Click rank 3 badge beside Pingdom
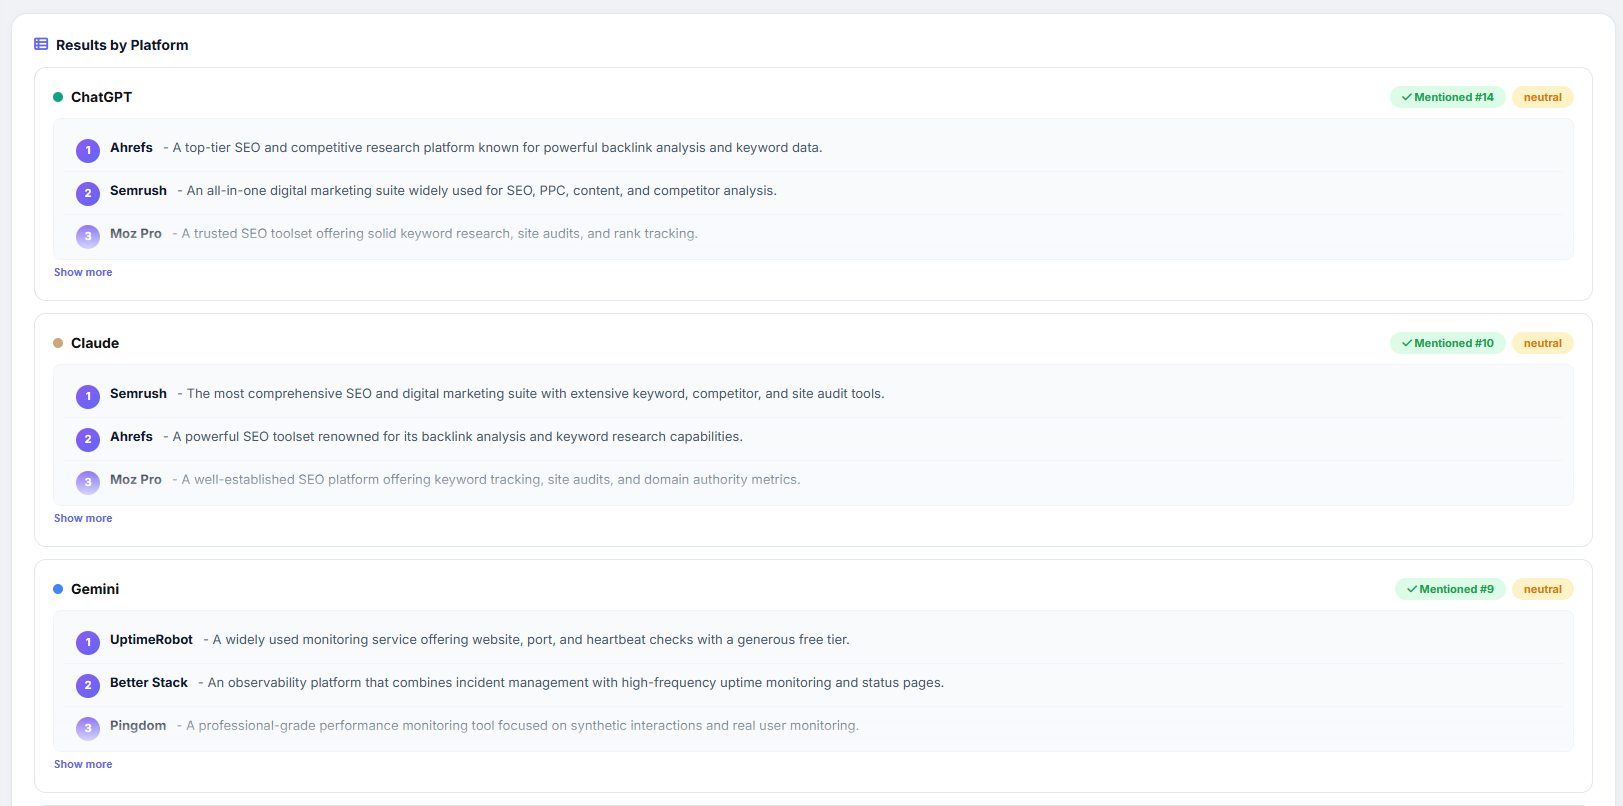 pyautogui.click(x=88, y=728)
